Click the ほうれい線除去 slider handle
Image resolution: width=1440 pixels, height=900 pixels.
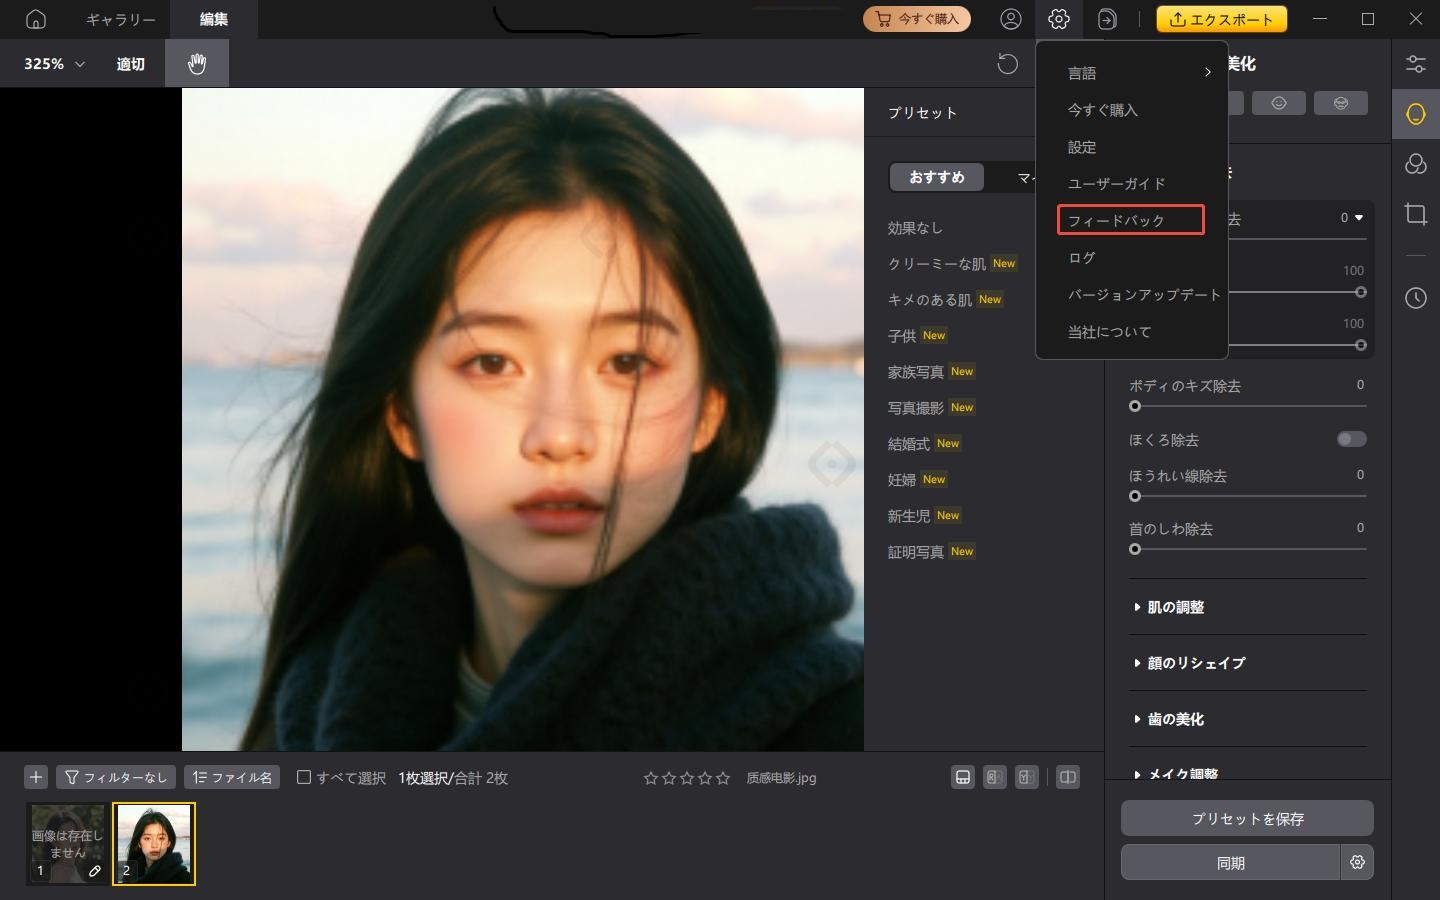[x=1135, y=496]
